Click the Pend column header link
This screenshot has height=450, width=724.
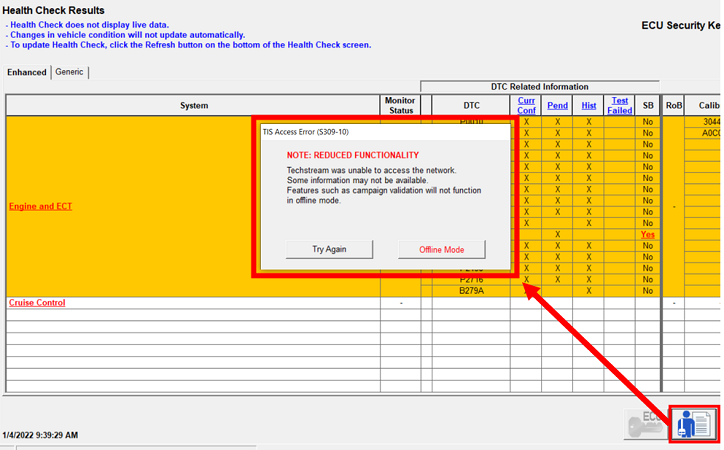pos(557,105)
